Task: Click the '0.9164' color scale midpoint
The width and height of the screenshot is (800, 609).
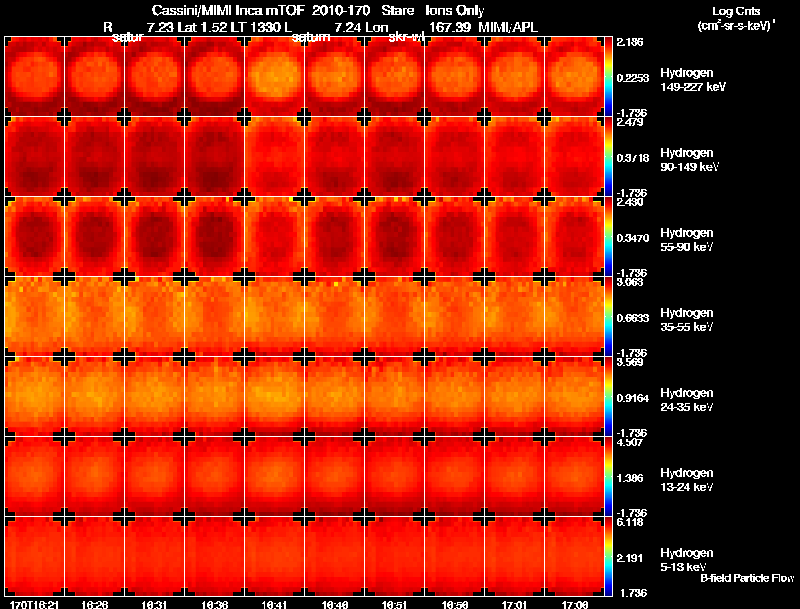Action: [633, 398]
